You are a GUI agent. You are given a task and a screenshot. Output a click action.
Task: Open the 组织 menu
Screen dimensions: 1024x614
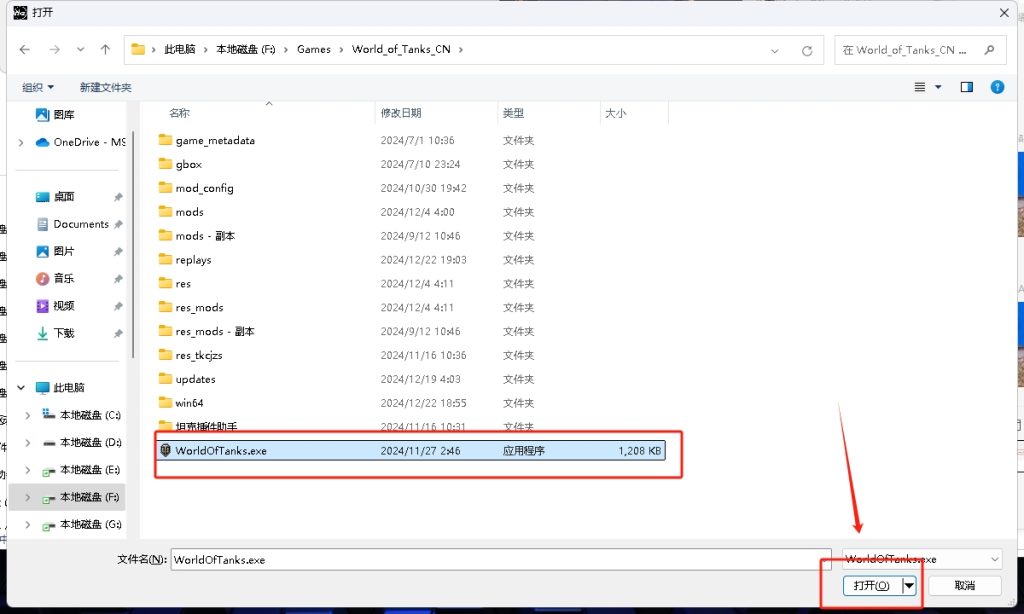pos(38,87)
